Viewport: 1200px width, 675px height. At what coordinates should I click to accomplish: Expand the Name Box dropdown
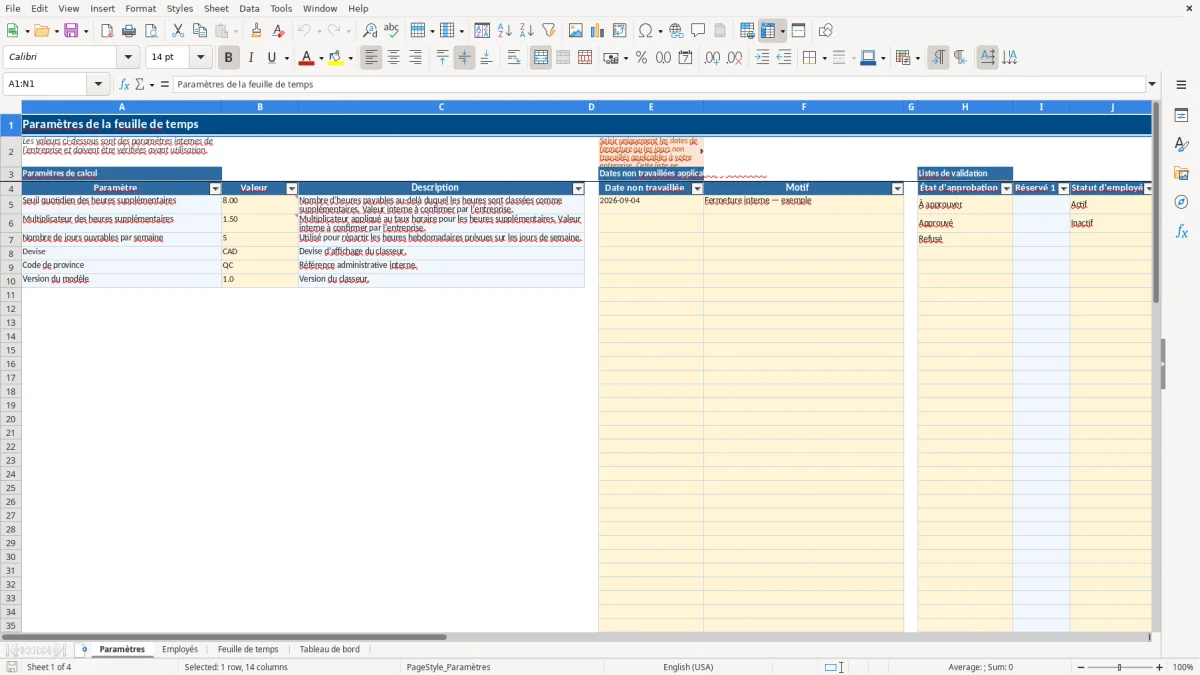tap(98, 84)
